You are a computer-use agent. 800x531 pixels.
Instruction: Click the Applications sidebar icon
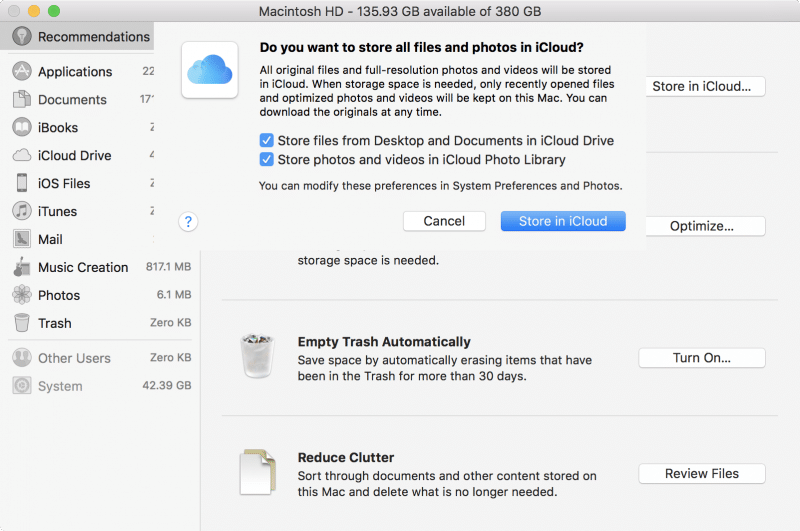pyautogui.click(x=21, y=71)
